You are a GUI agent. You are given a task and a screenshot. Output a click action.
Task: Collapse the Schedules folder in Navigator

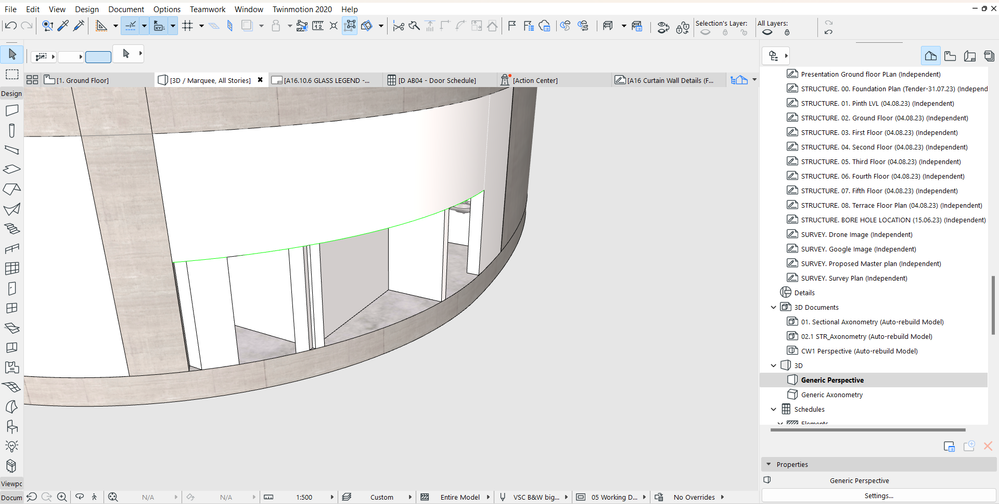(x=773, y=409)
